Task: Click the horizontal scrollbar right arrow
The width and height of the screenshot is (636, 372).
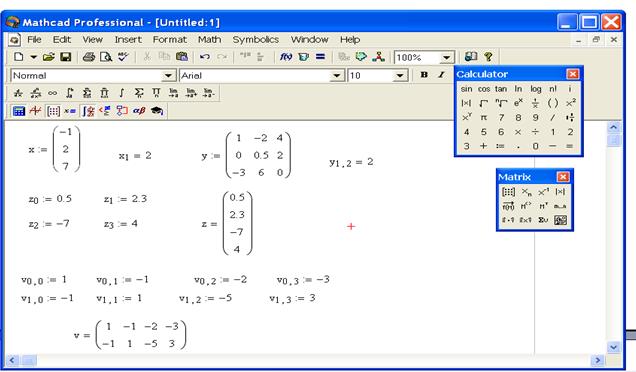Action: click(x=597, y=360)
